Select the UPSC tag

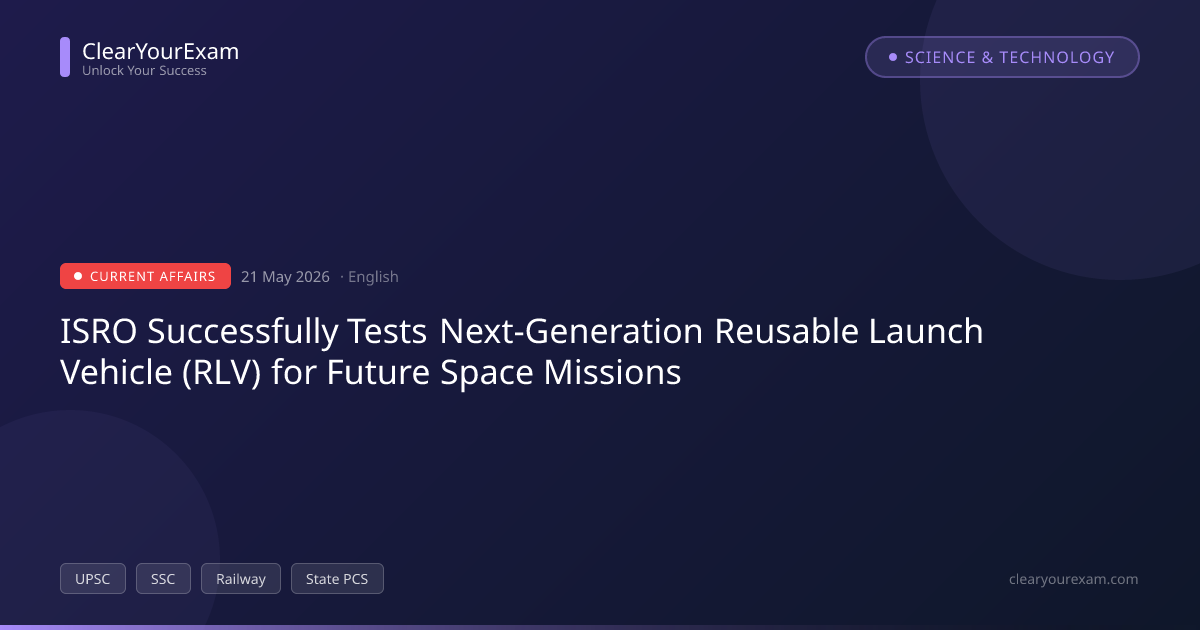93,579
